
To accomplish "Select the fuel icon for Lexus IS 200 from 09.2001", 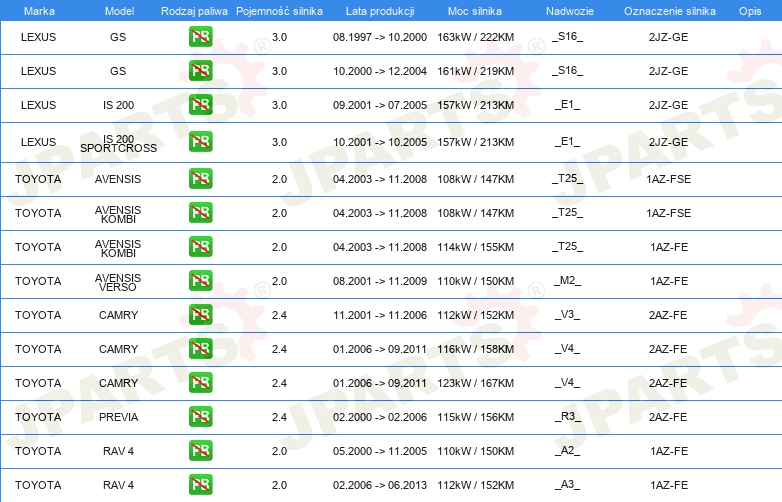I will point(200,105).
